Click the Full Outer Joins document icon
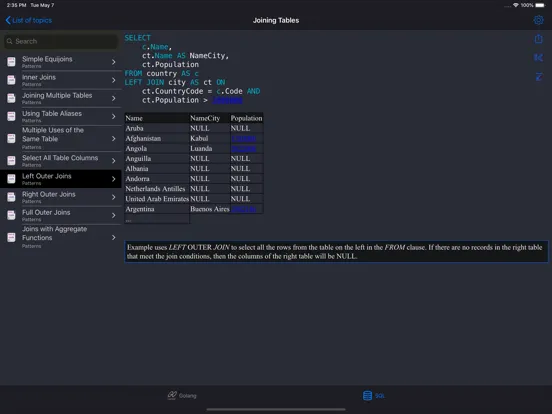The width and height of the screenshot is (552, 414). [11, 215]
